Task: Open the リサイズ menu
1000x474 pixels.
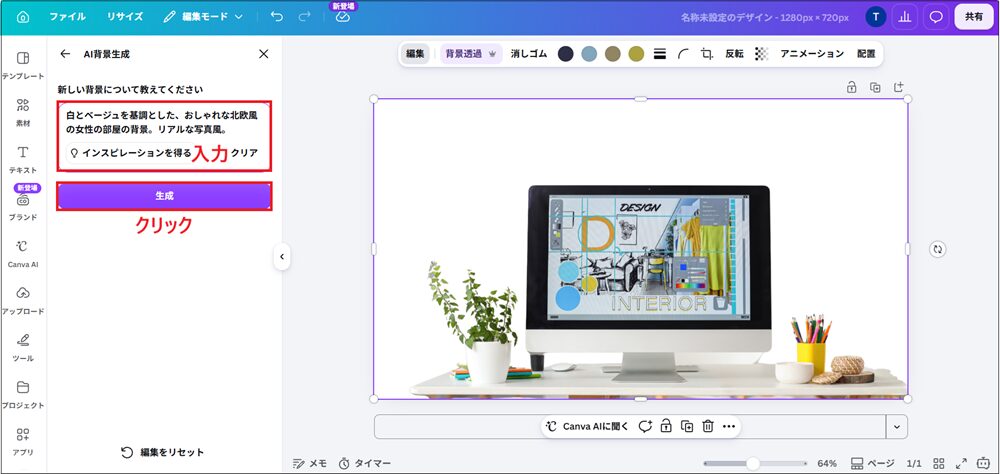Action: point(125,17)
